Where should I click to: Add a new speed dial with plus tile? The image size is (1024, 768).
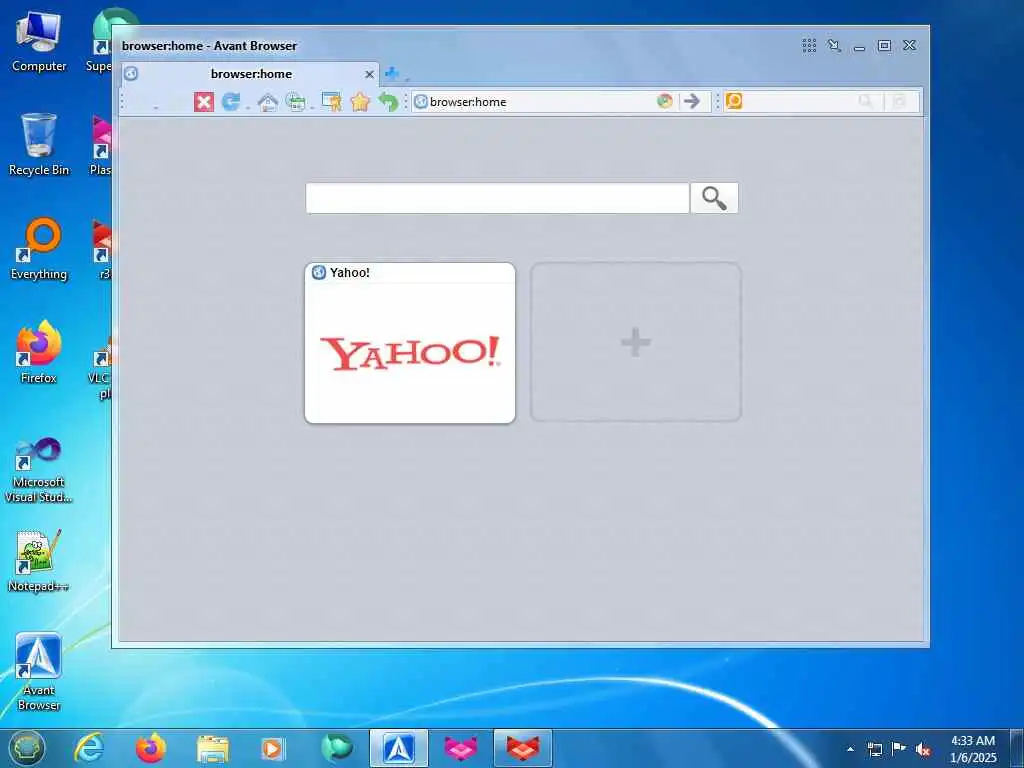click(x=635, y=342)
